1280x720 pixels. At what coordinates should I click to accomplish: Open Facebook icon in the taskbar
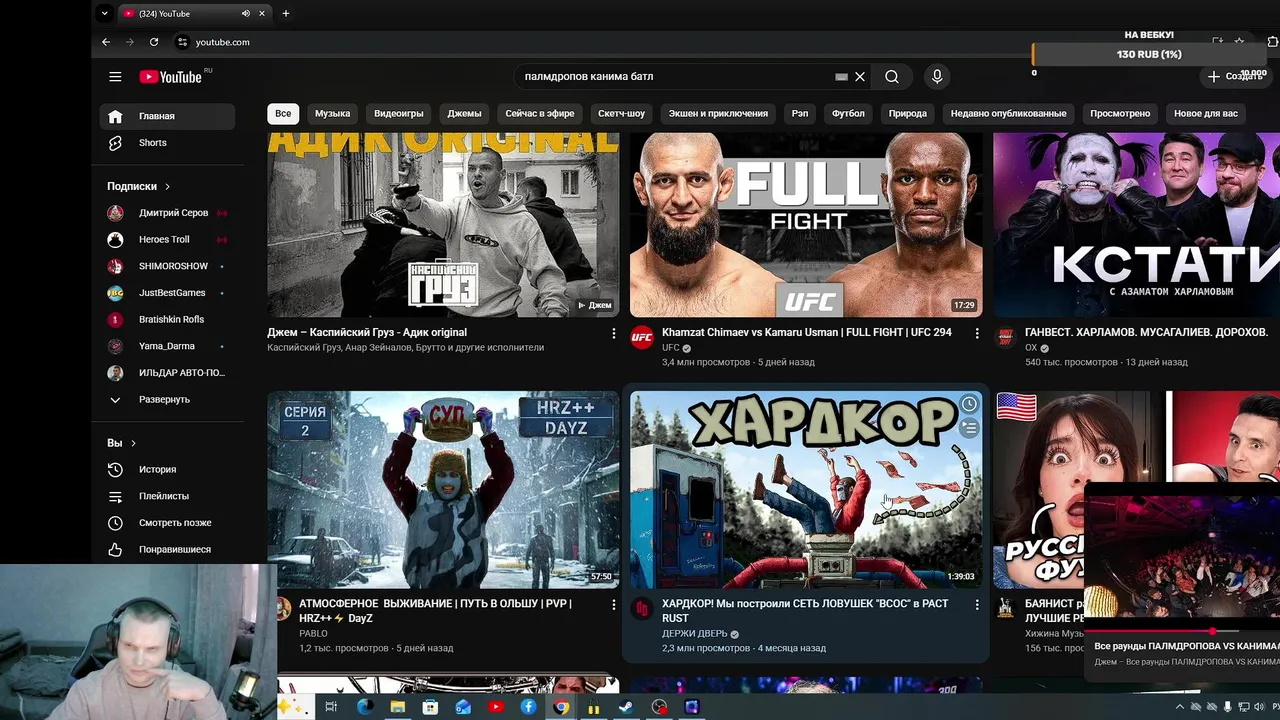pos(528,707)
